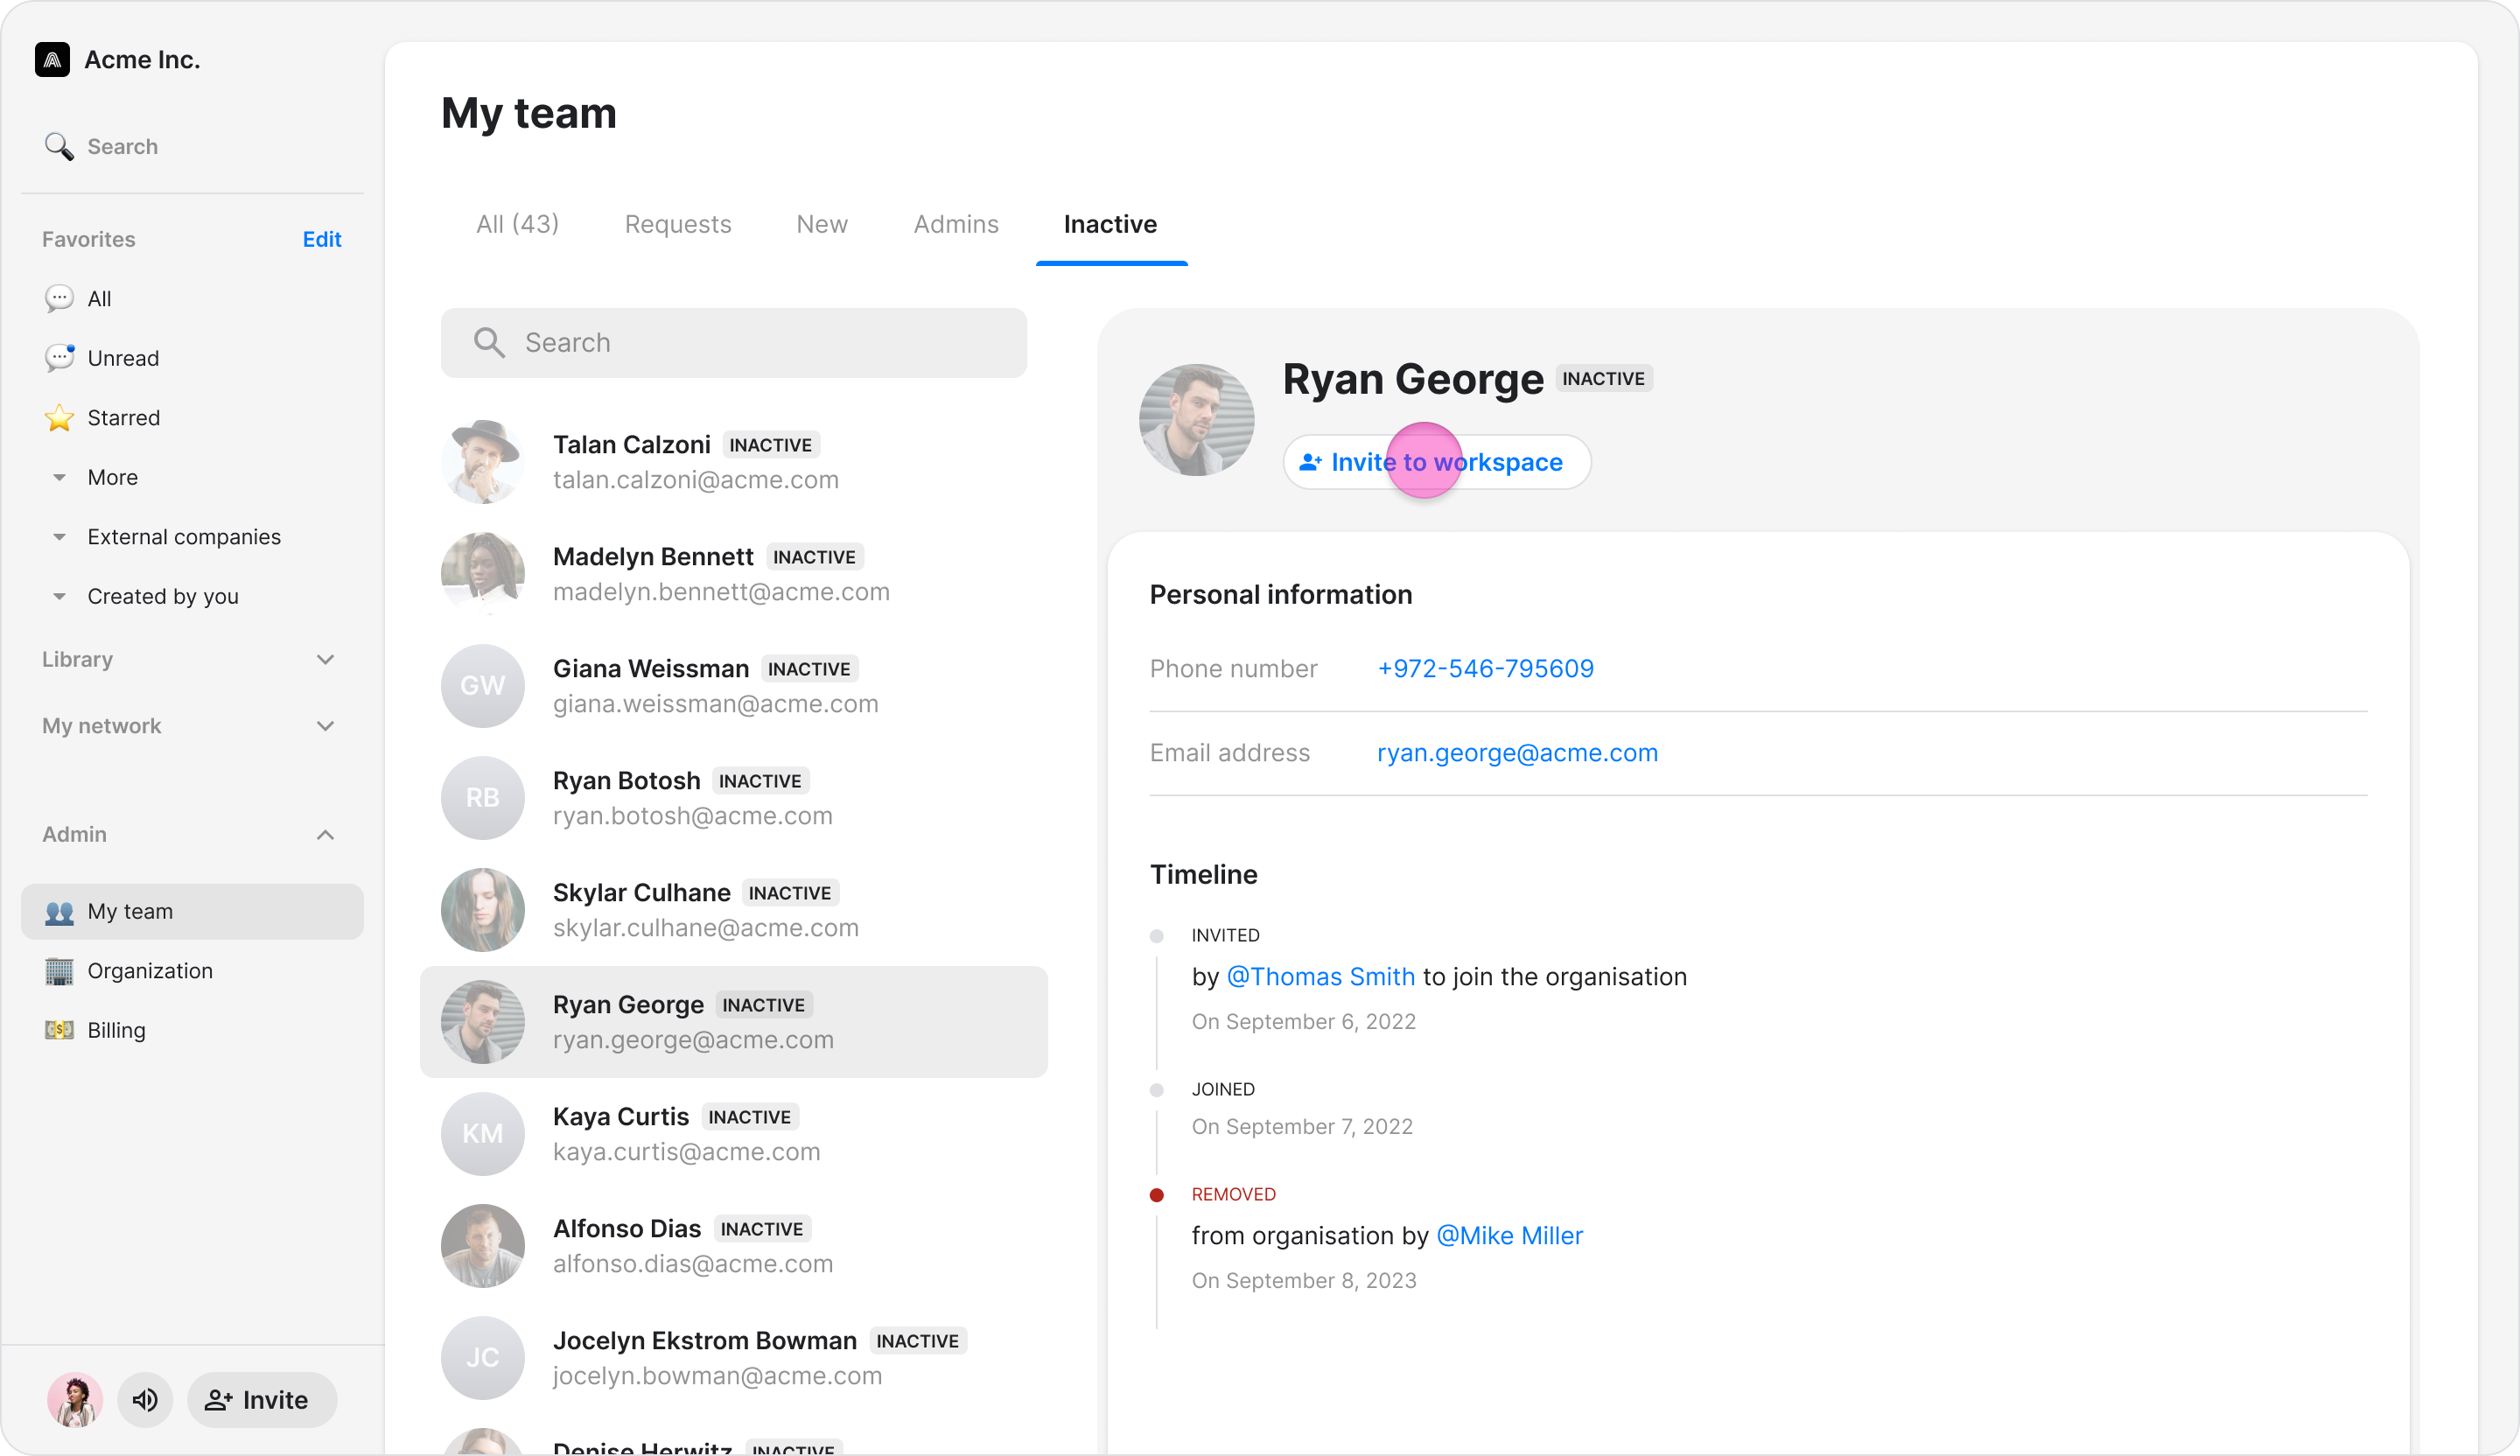Click the team member Search field
The height and width of the screenshot is (1456, 2520).
pyautogui.click(x=734, y=343)
